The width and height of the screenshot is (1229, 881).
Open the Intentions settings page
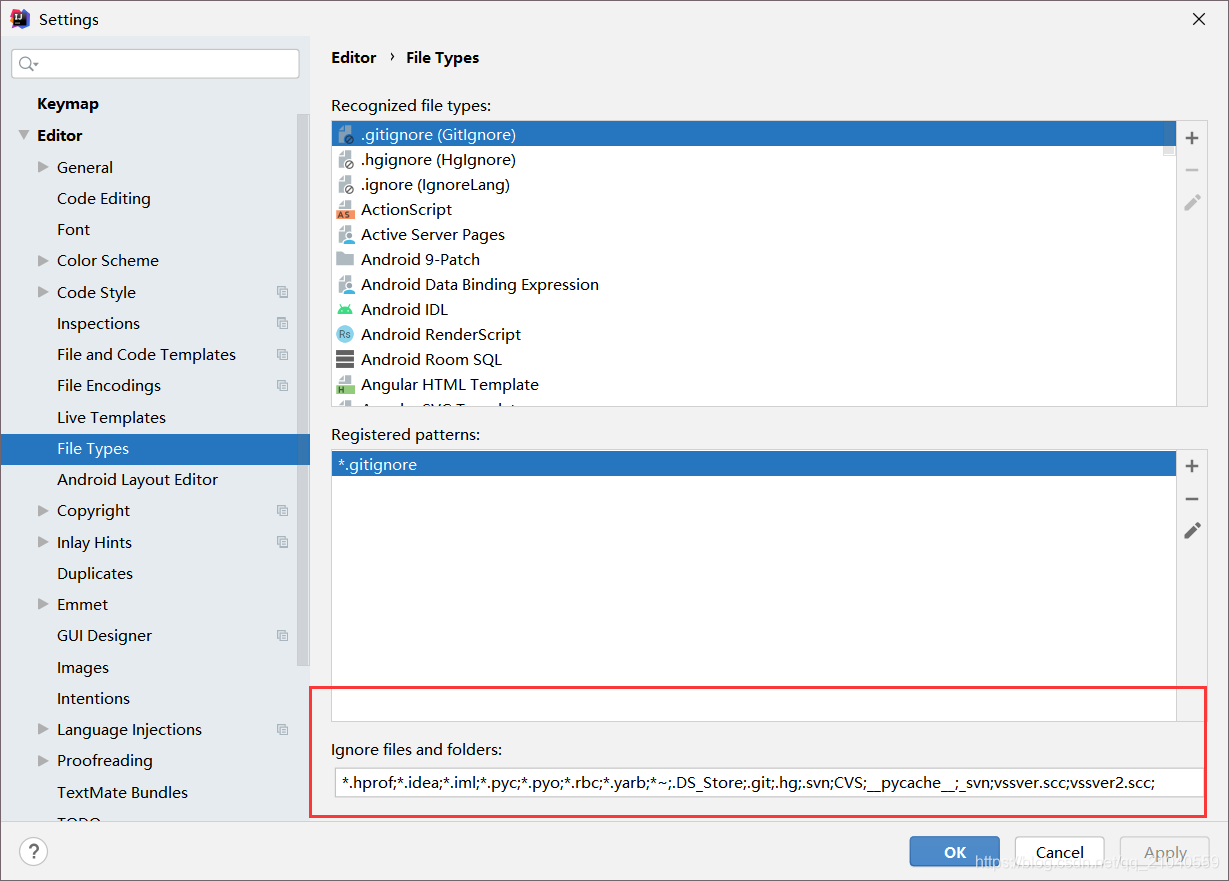(x=93, y=698)
